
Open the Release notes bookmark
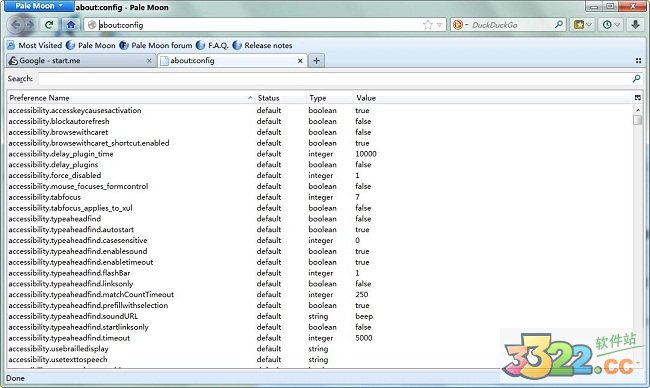[x=262, y=45]
